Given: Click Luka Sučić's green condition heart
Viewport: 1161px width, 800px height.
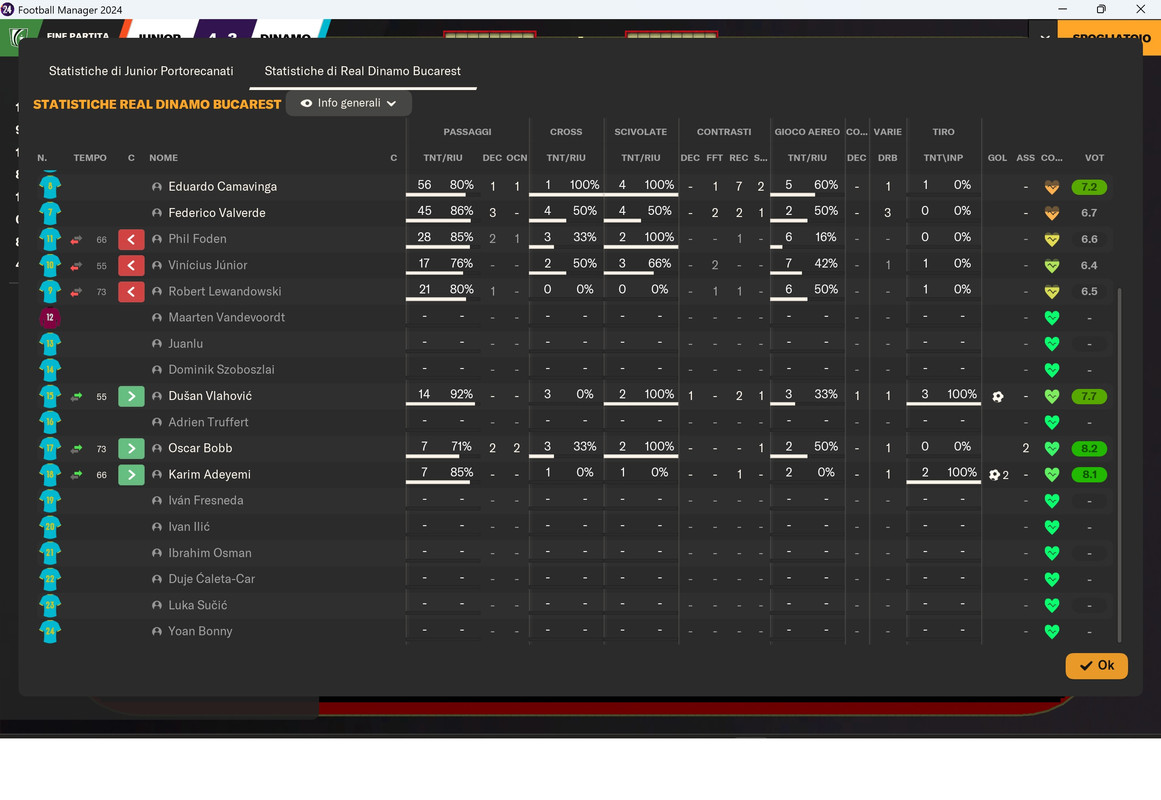Looking at the screenshot, I should [1051, 605].
